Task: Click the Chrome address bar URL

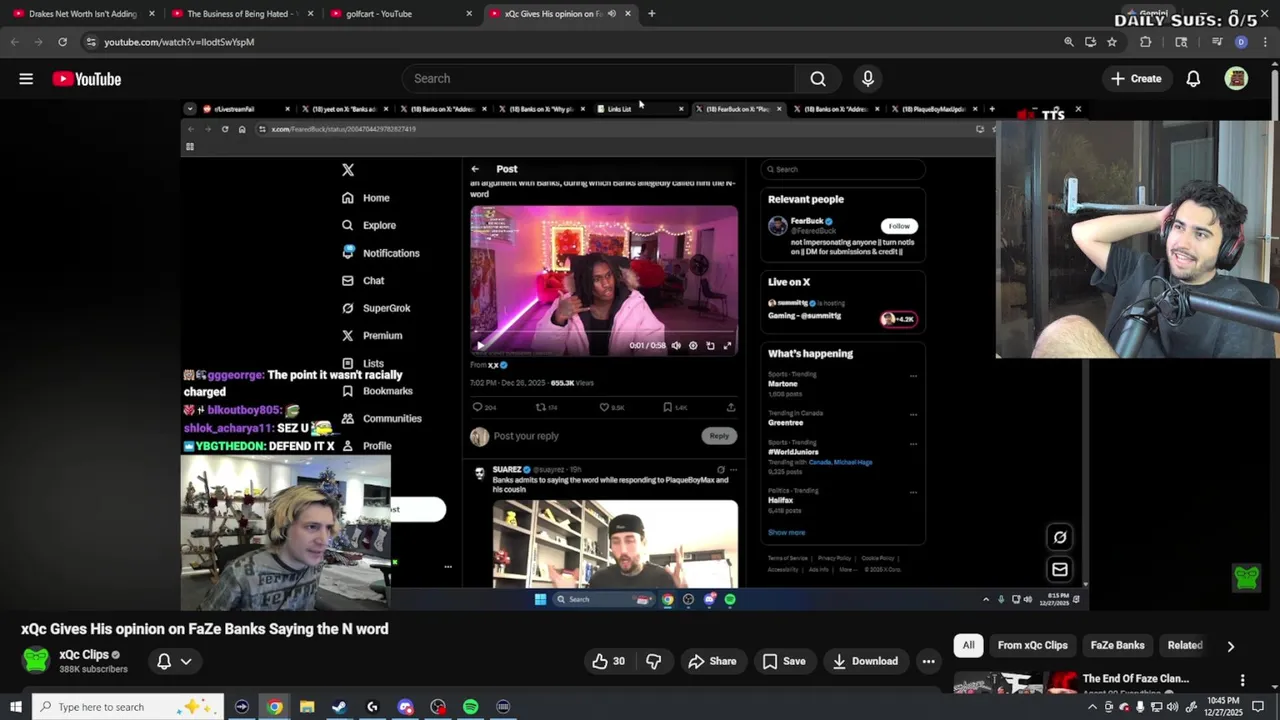Action: click(179, 42)
